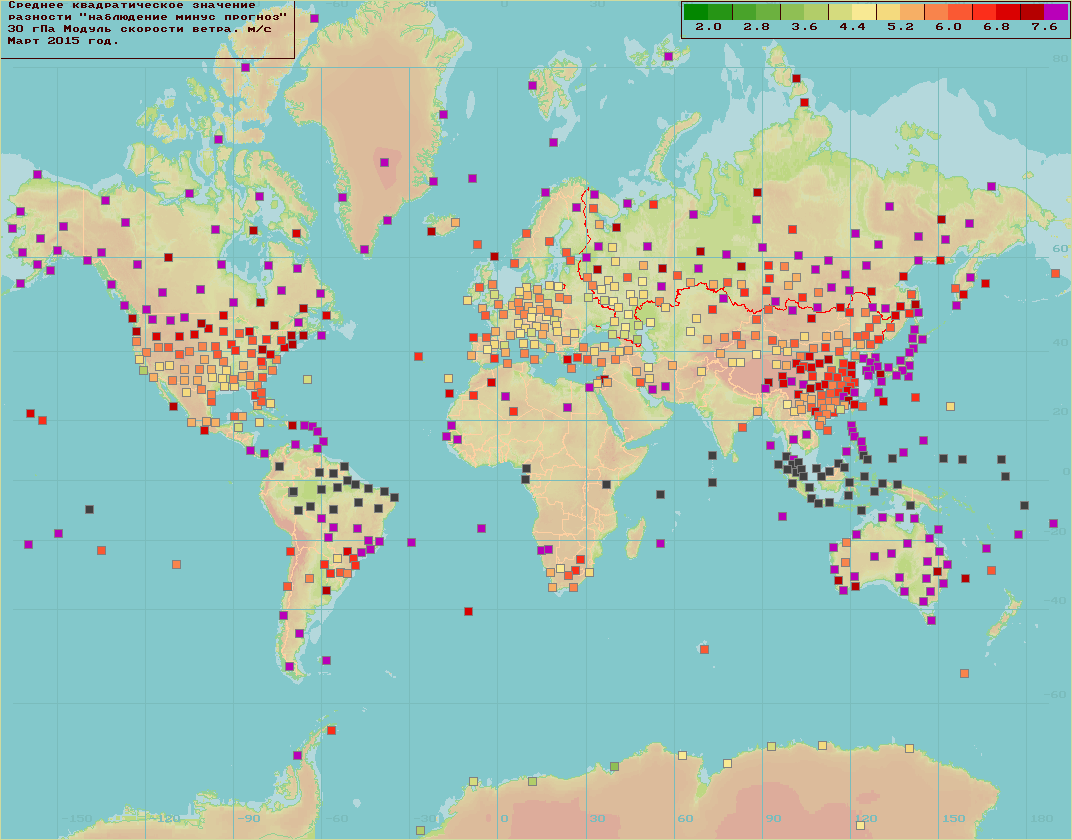Select legend label 4.4
This screenshot has width=1072, height=840.
852,27
